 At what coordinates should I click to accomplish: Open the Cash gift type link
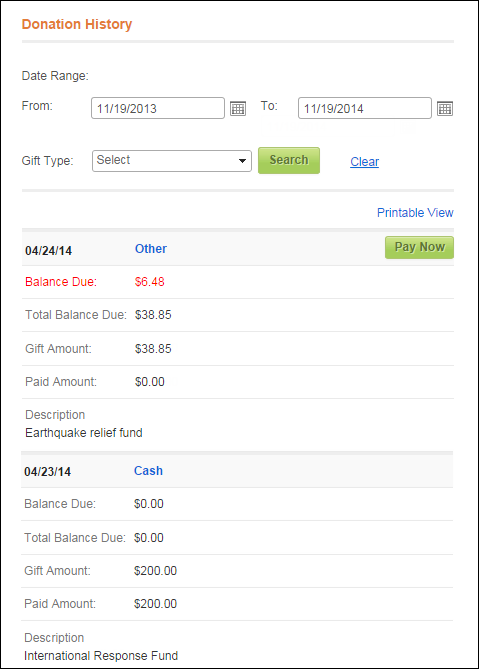coord(148,471)
